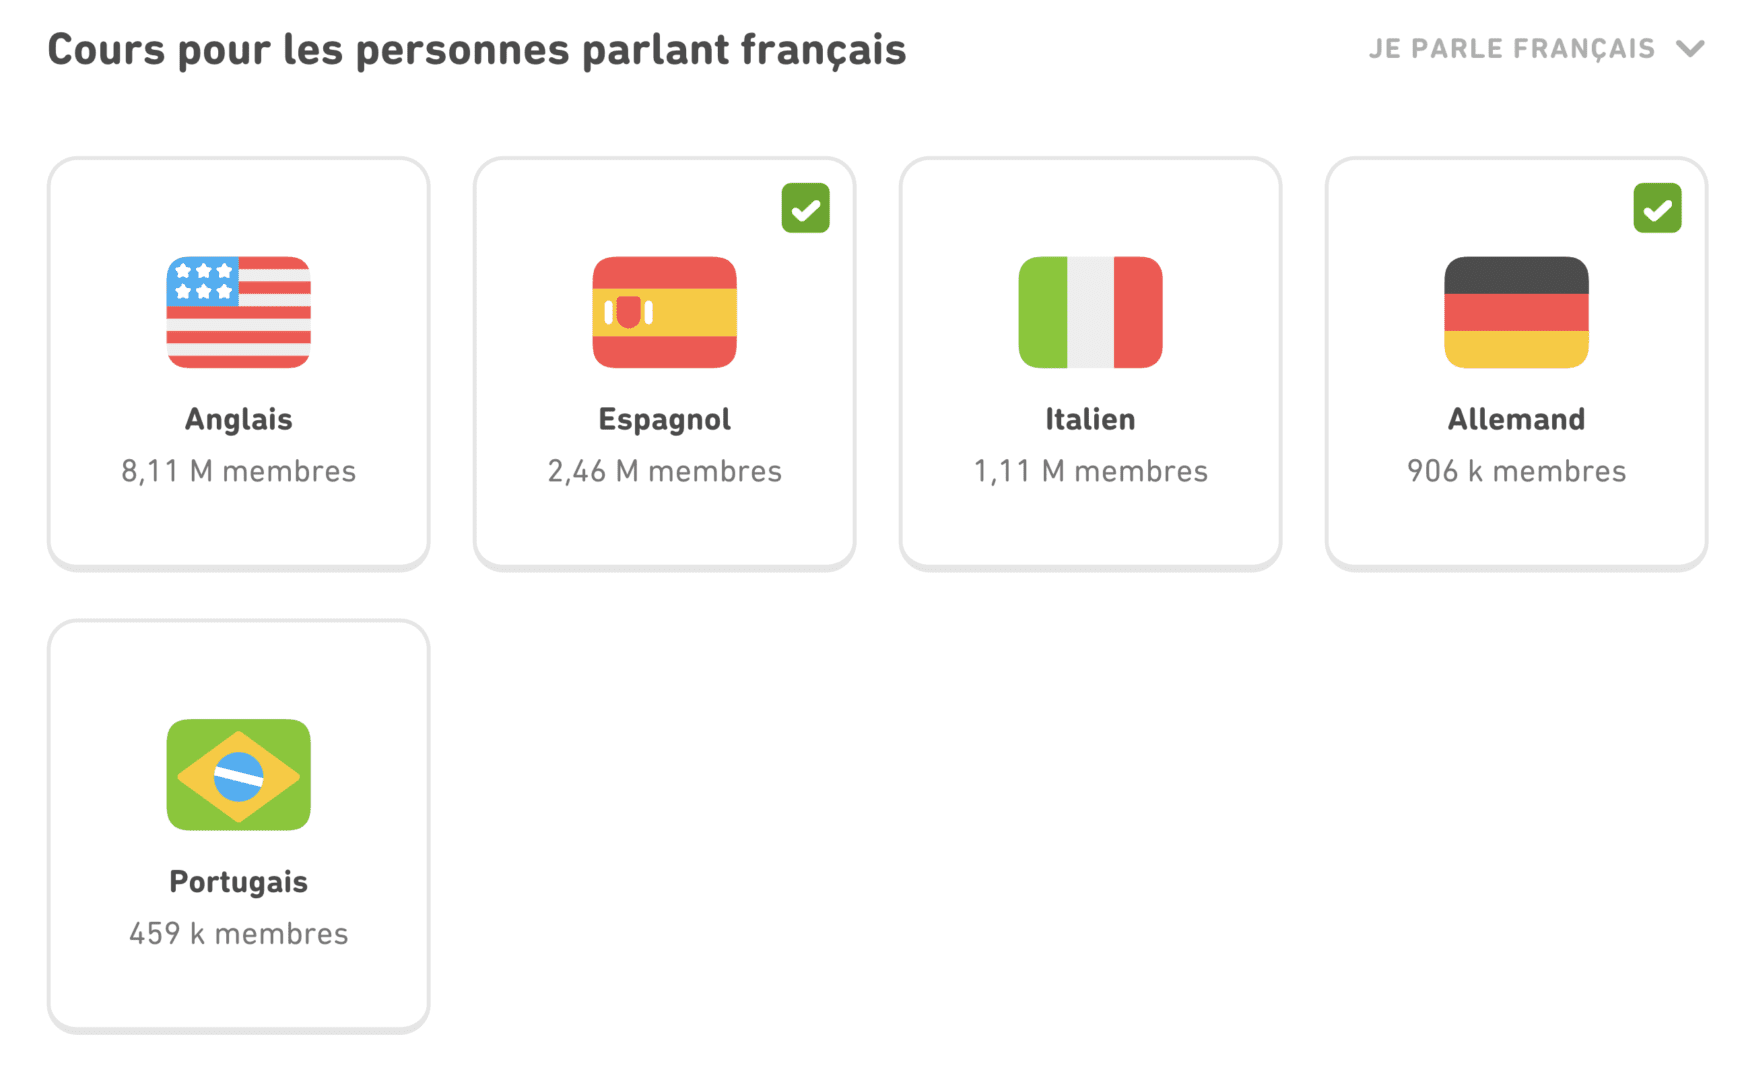Click the Spanish flag icon
This screenshot has width=1744, height=1080.
click(x=664, y=312)
